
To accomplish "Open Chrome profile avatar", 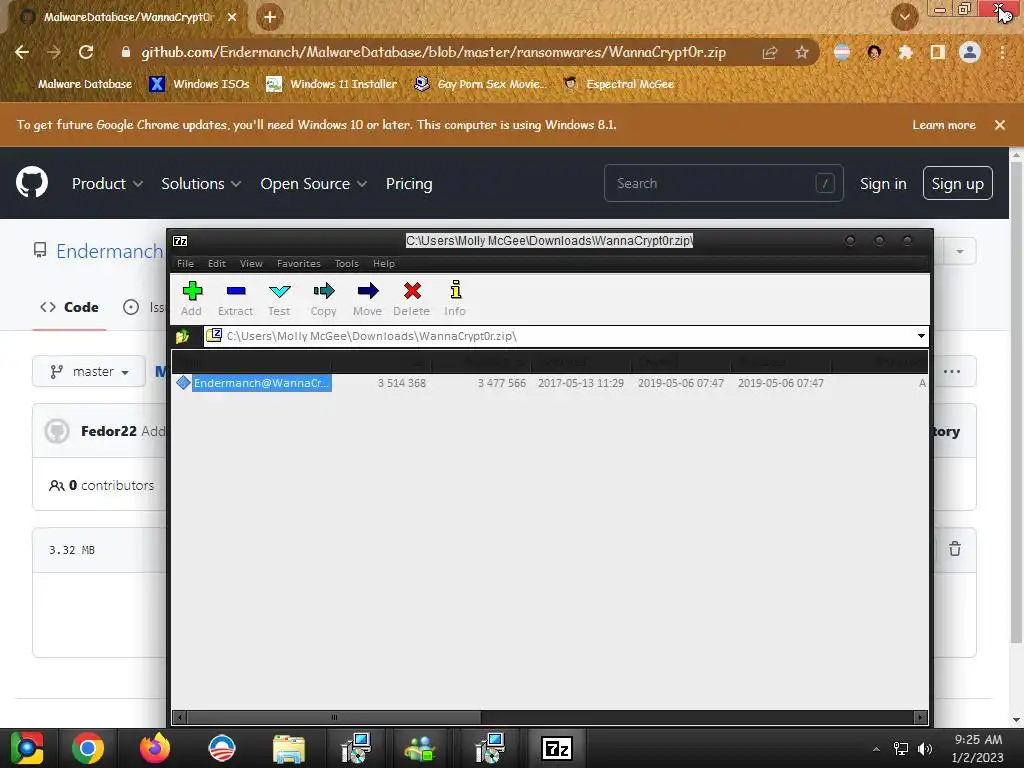I will pyautogui.click(x=970, y=52).
